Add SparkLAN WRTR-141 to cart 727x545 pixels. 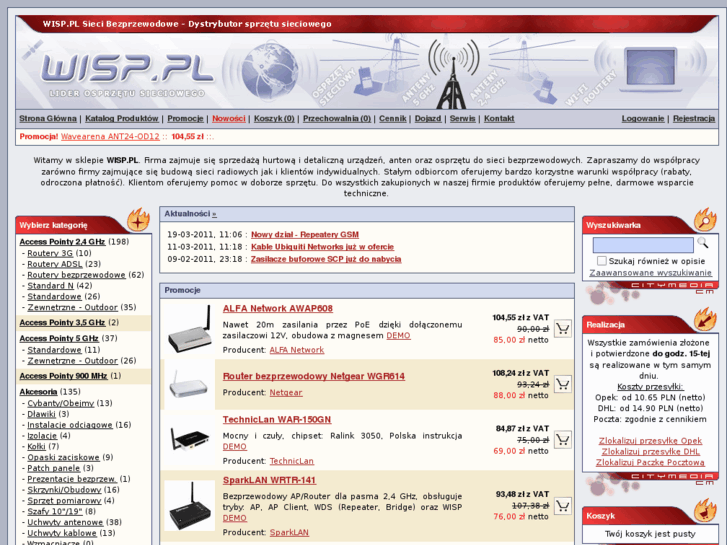(x=562, y=506)
